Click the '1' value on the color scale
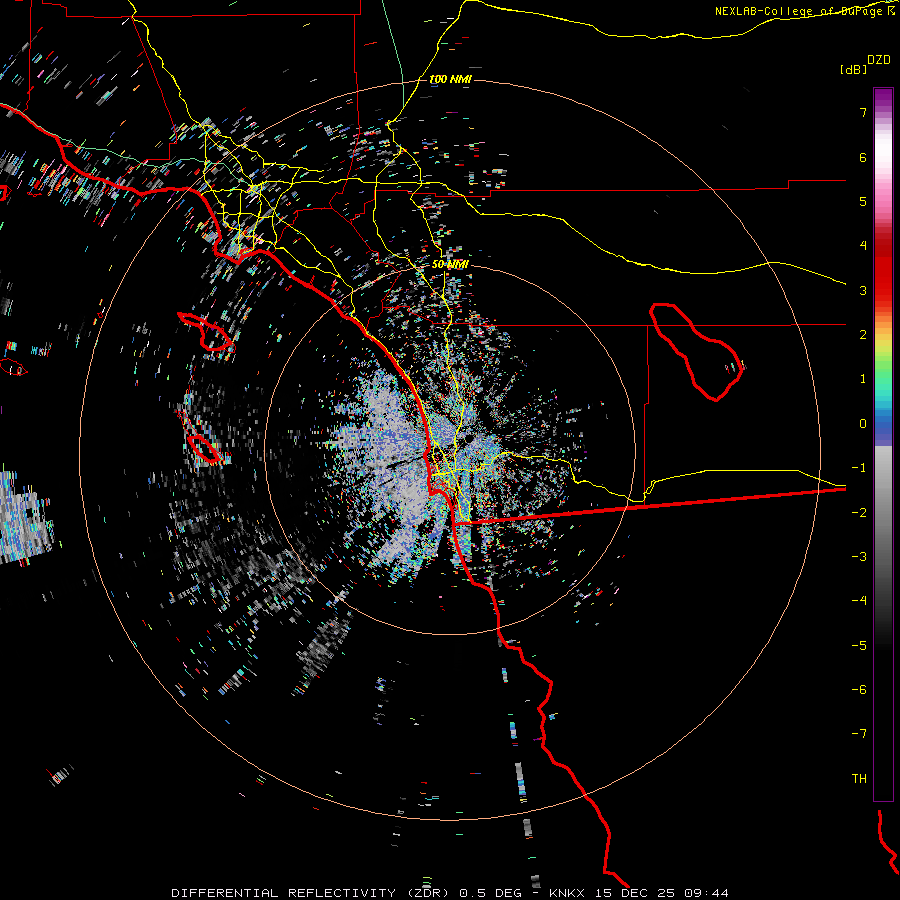Screen dimensions: 900x900 point(863,379)
